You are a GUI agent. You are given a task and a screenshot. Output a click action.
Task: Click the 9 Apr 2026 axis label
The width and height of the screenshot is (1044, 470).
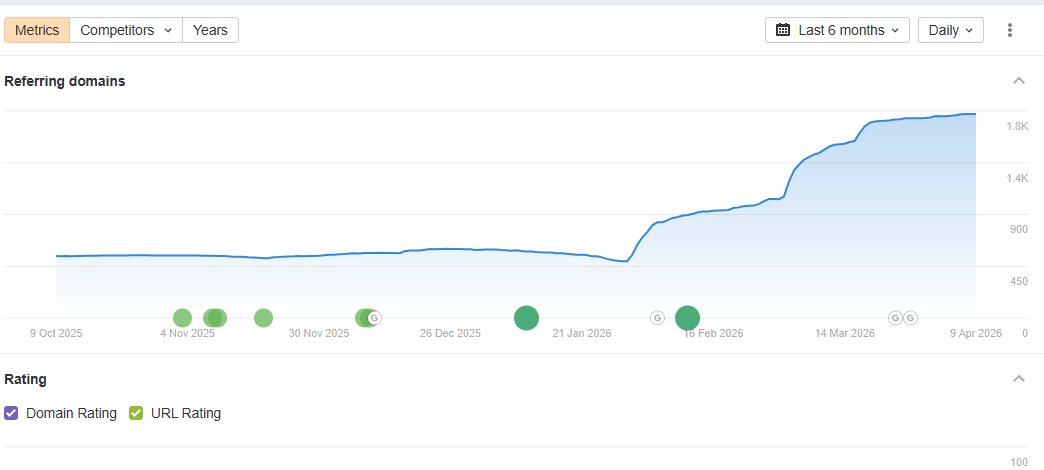pos(975,334)
